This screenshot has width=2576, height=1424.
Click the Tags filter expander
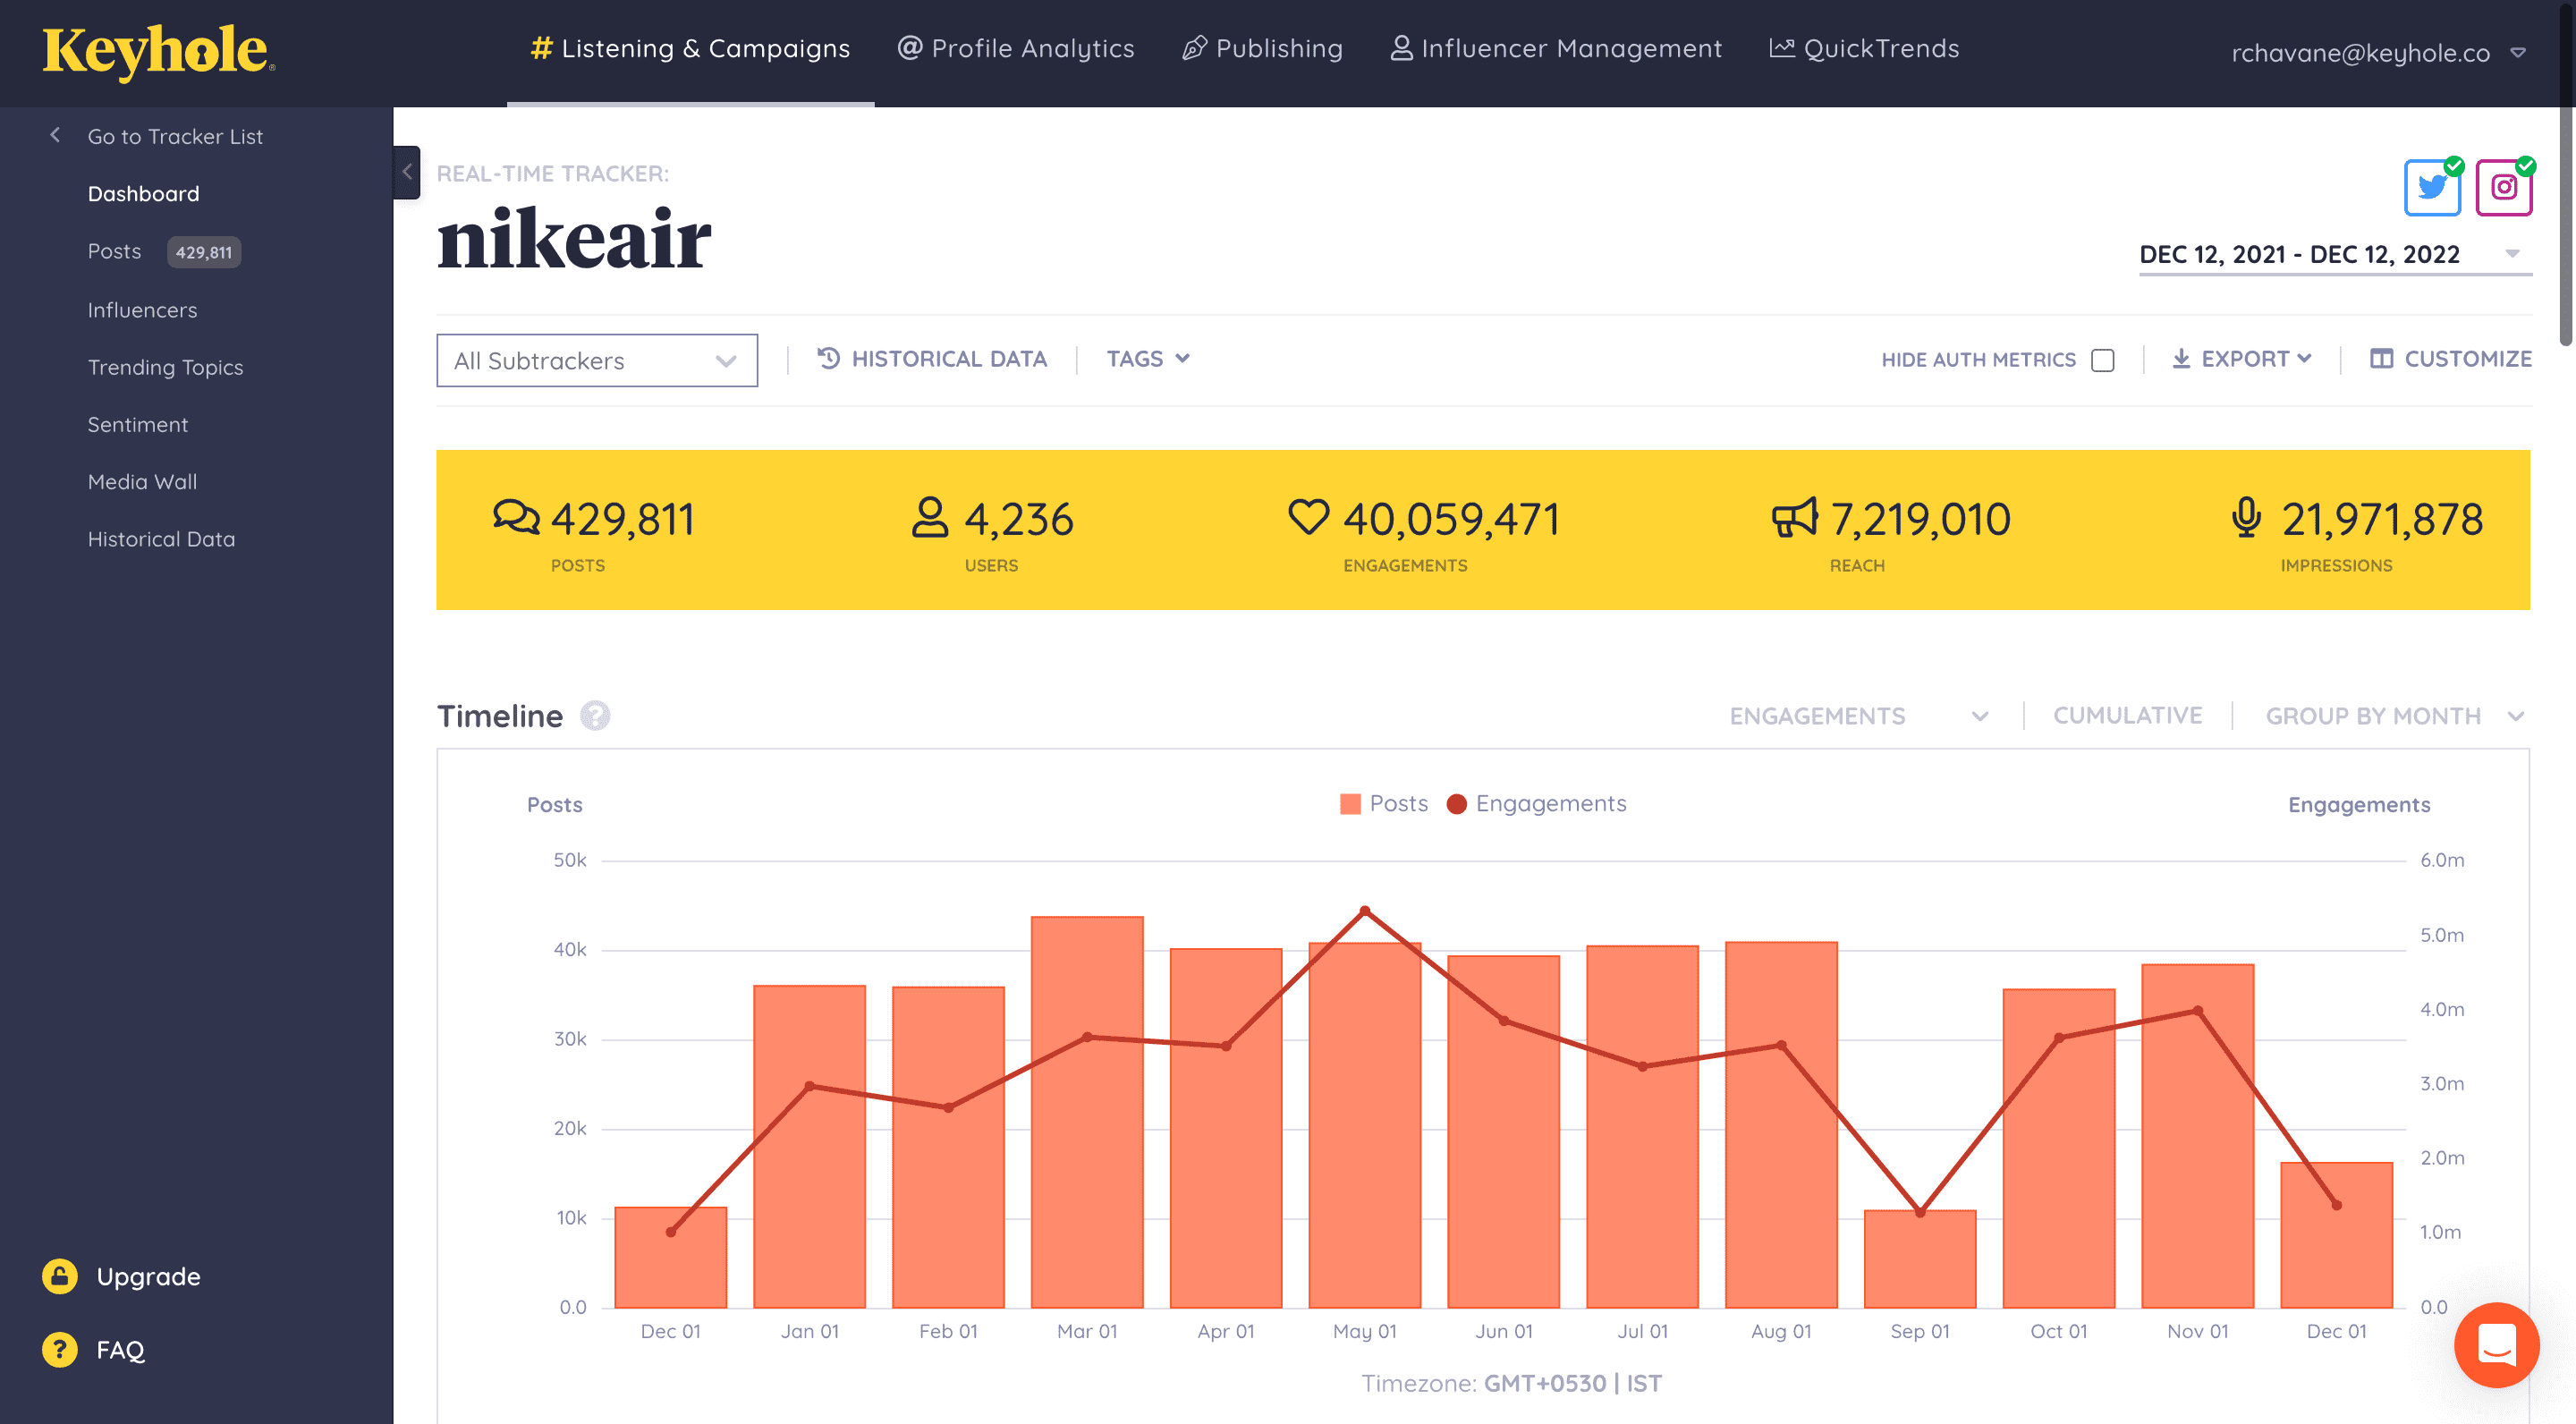click(1150, 358)
